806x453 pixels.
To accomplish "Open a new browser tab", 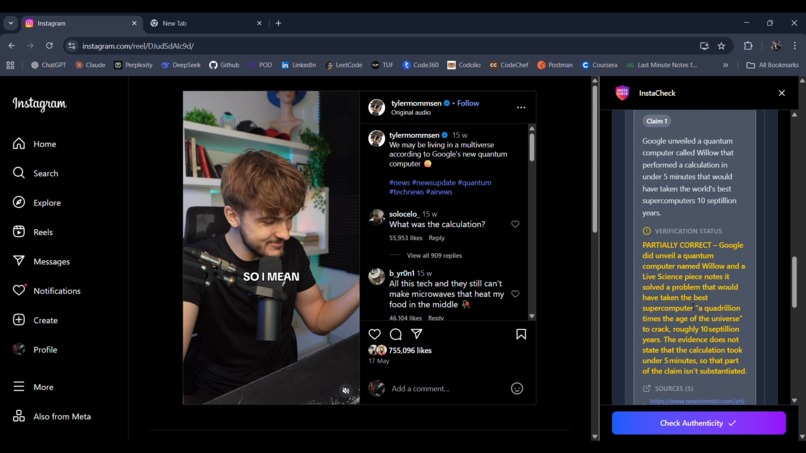I will tap(278, 23).
